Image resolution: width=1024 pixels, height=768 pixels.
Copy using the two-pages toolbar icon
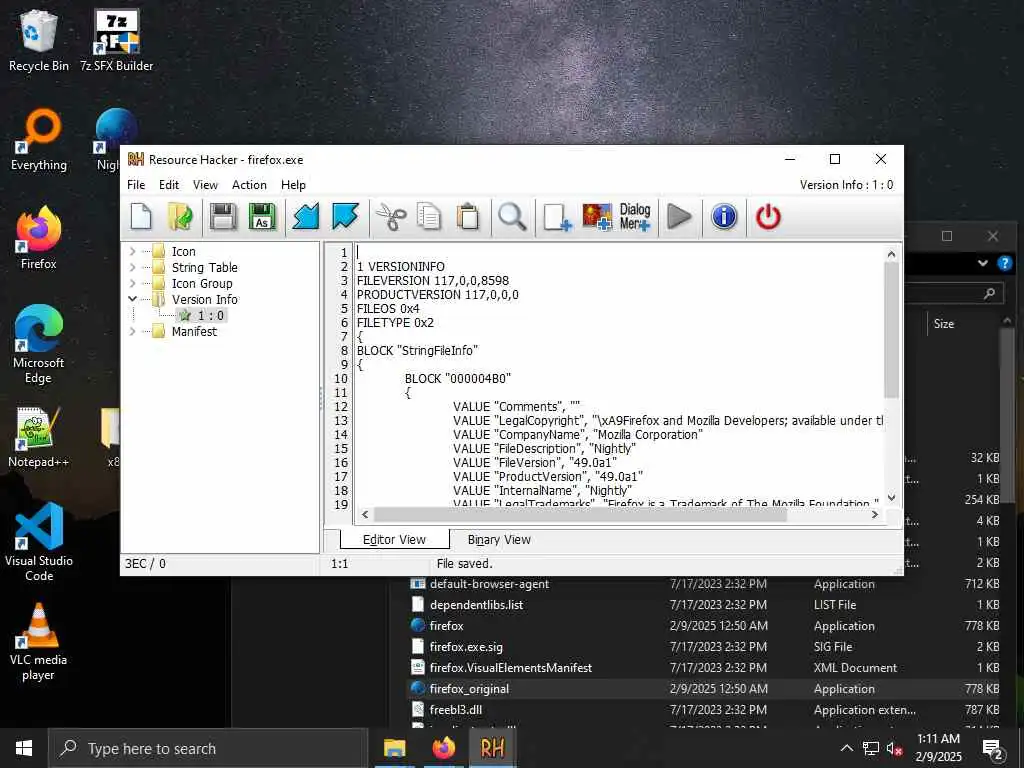(429, 217)
